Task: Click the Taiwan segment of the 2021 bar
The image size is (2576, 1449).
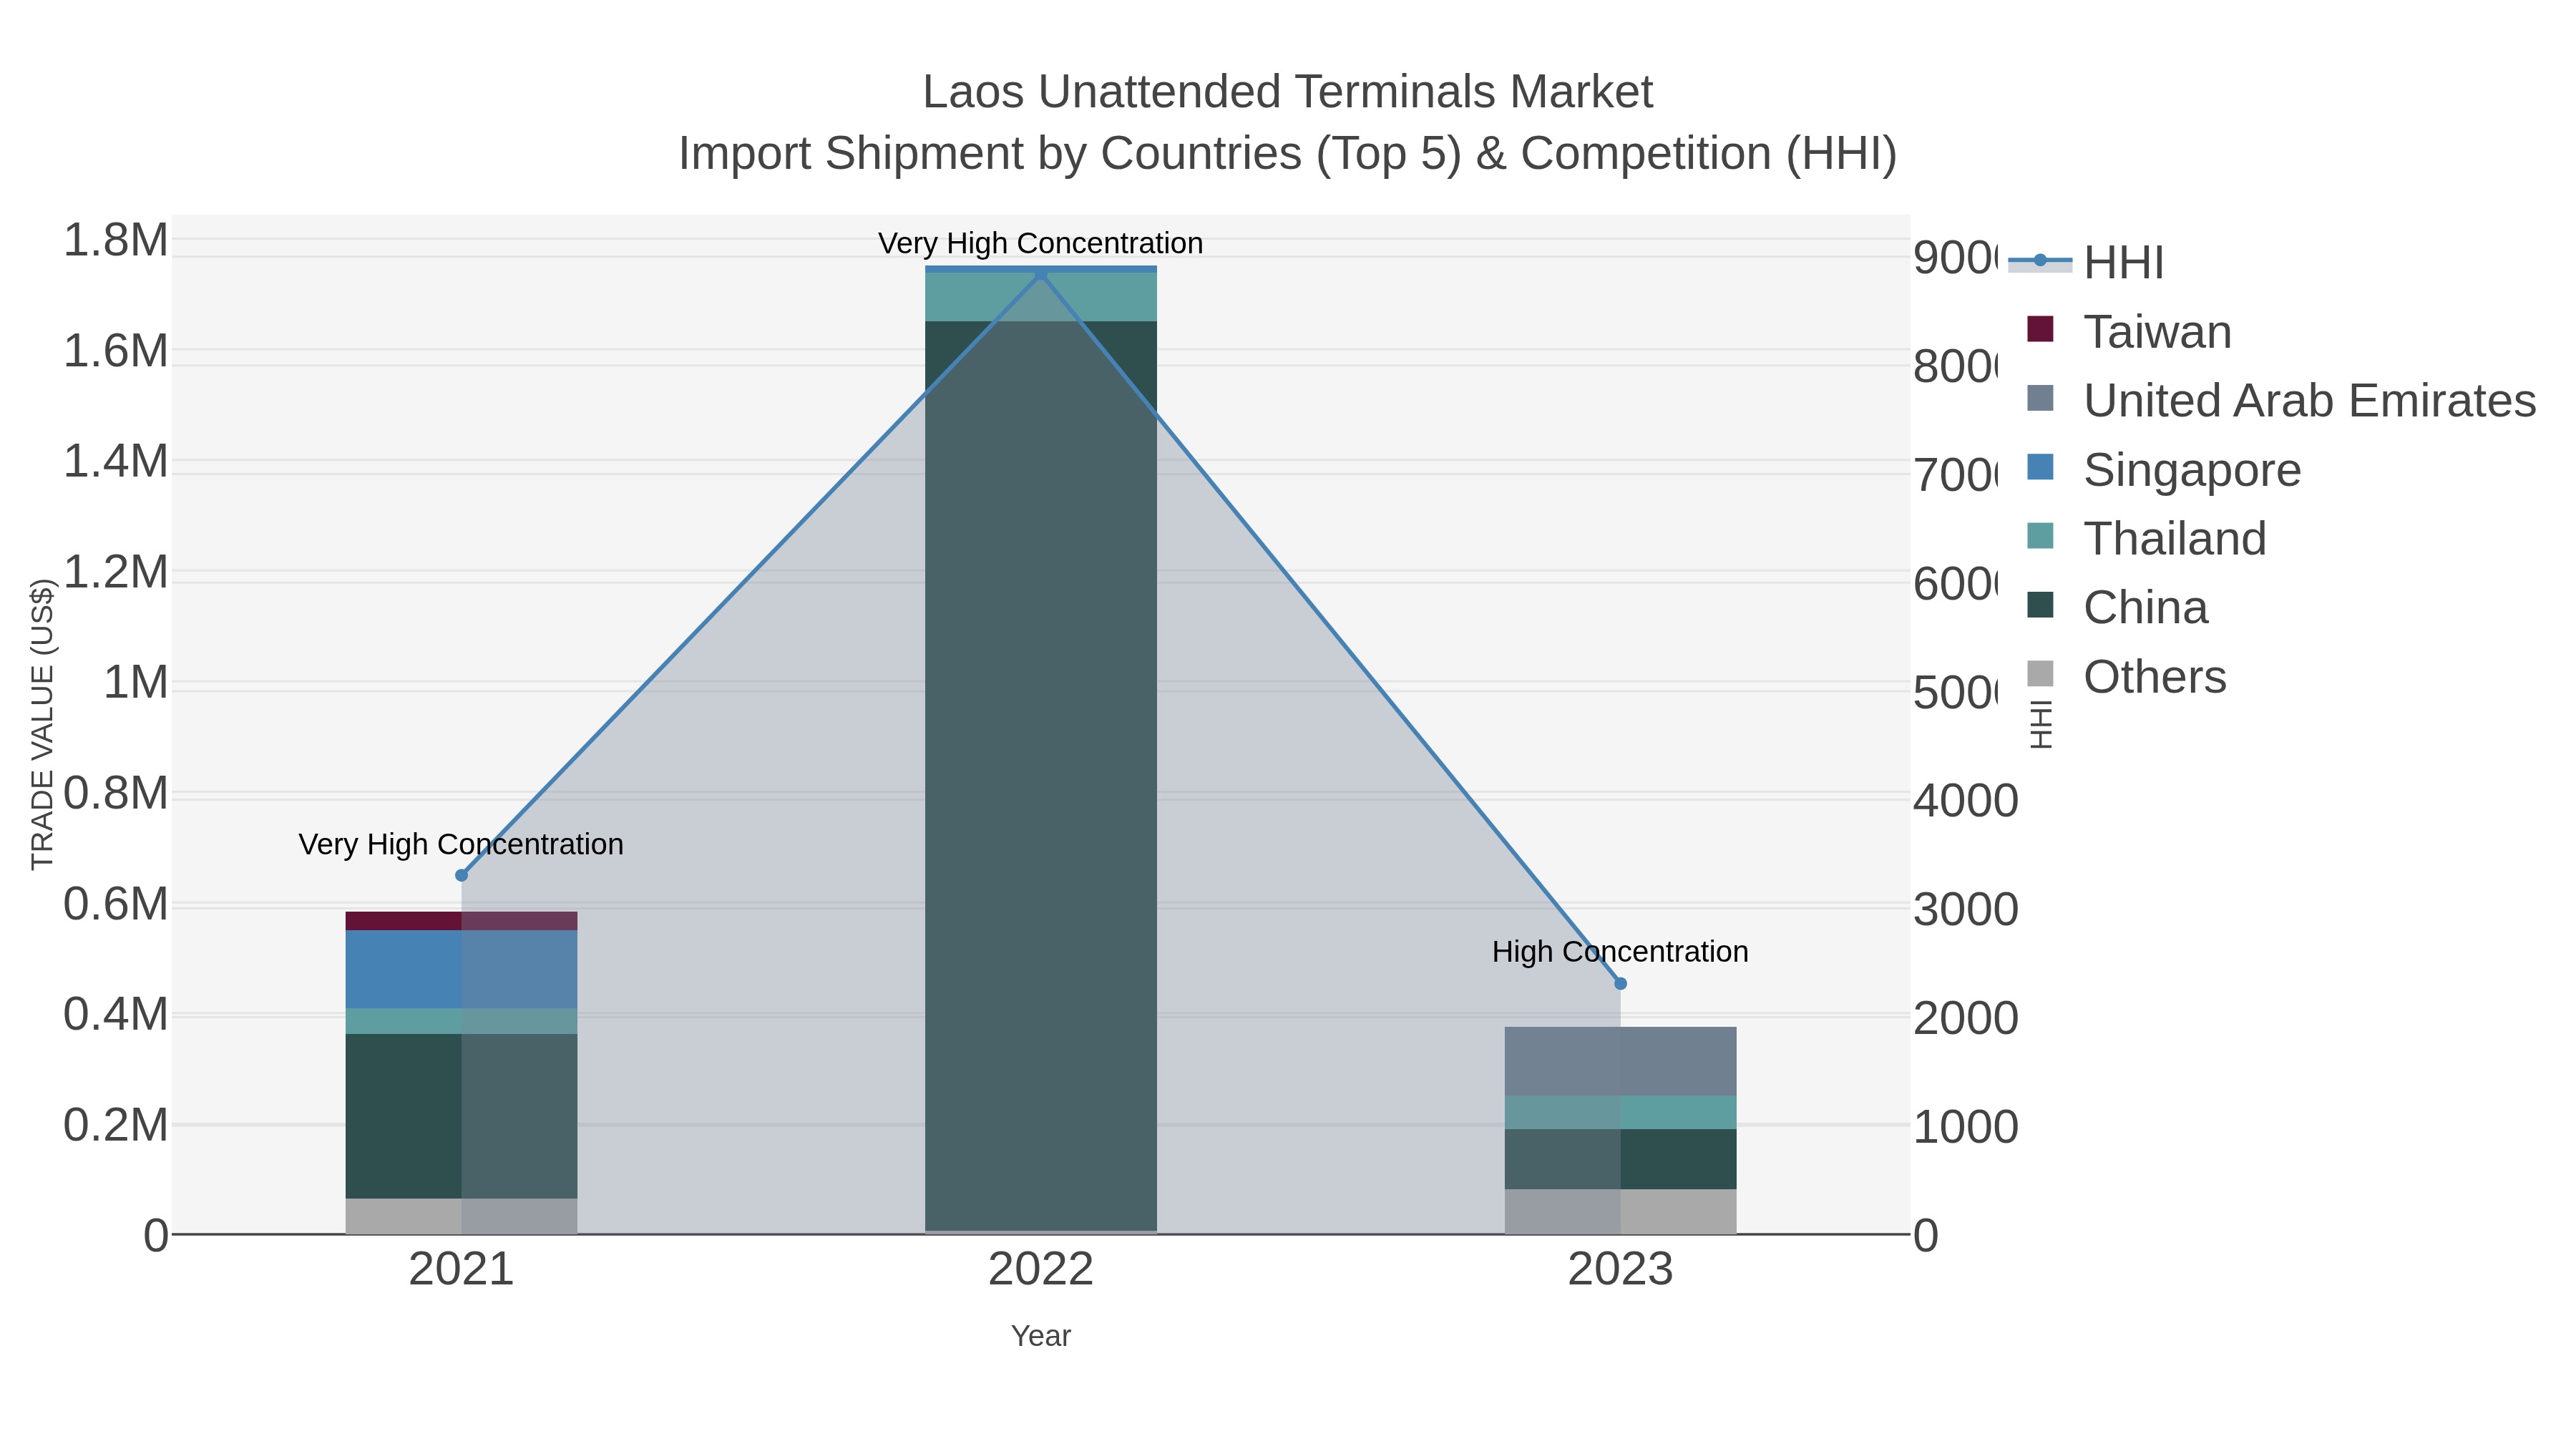Action: [461, 921]
